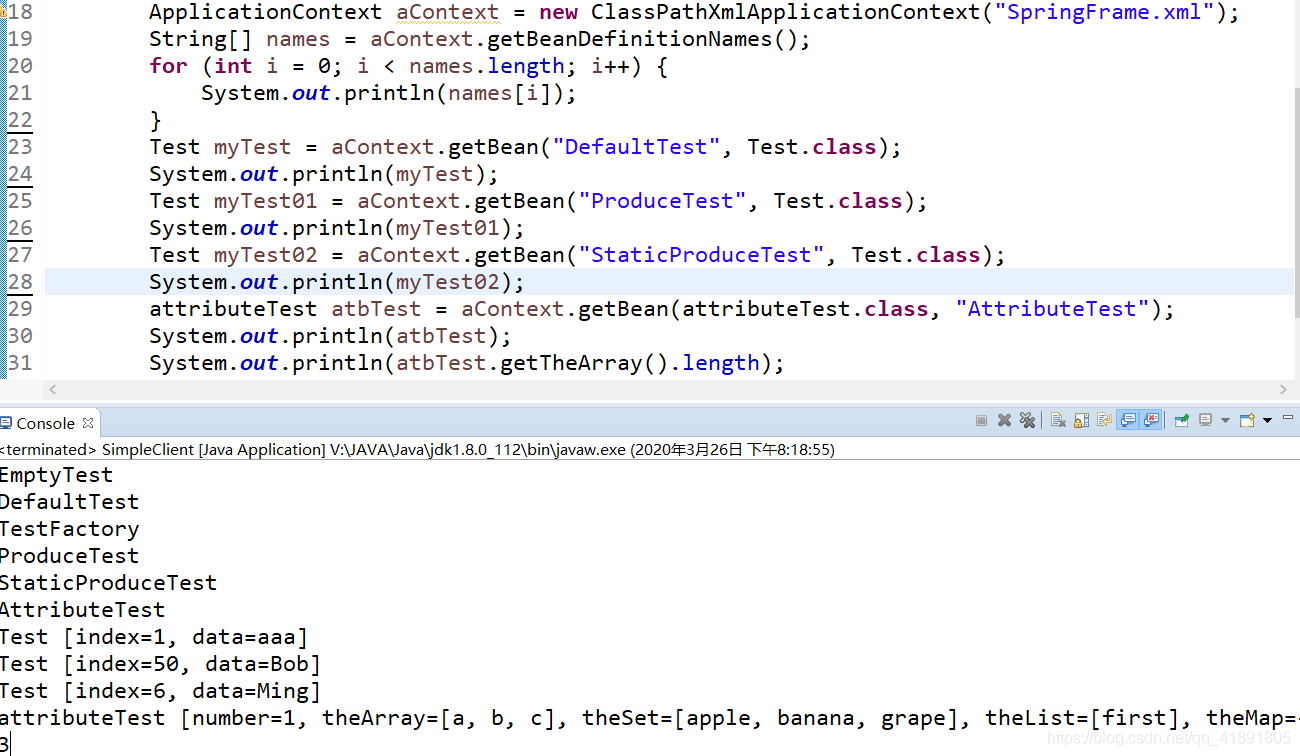Click the "ProduceTest" string in the code
The height and width of the screenshot is (756, 1300).
point(662,201)
